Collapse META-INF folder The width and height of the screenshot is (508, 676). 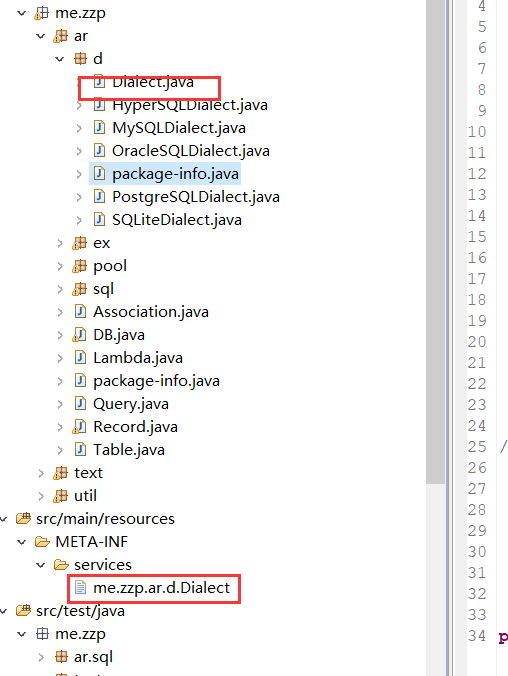tap(22, 542)
